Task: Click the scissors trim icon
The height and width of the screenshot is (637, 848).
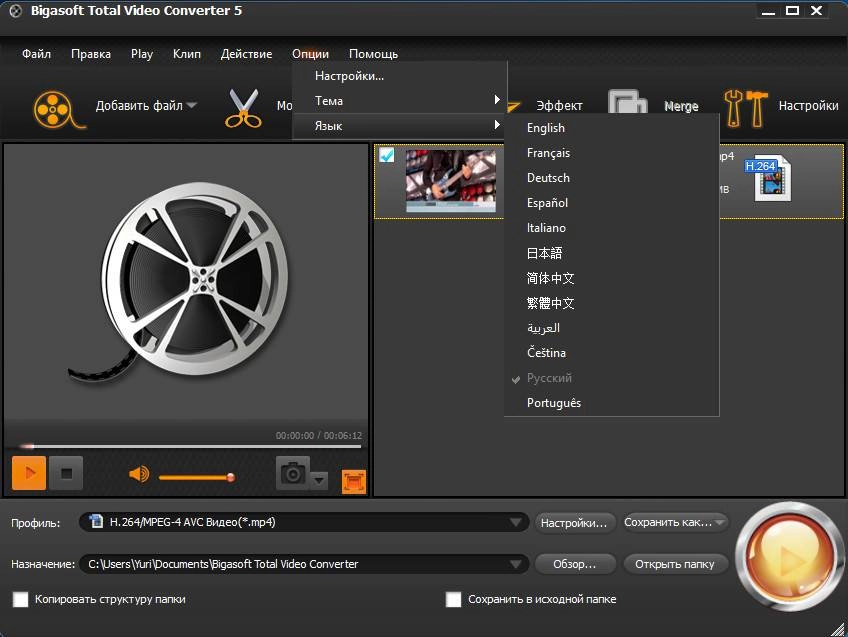Action: (x=243, y=108)
